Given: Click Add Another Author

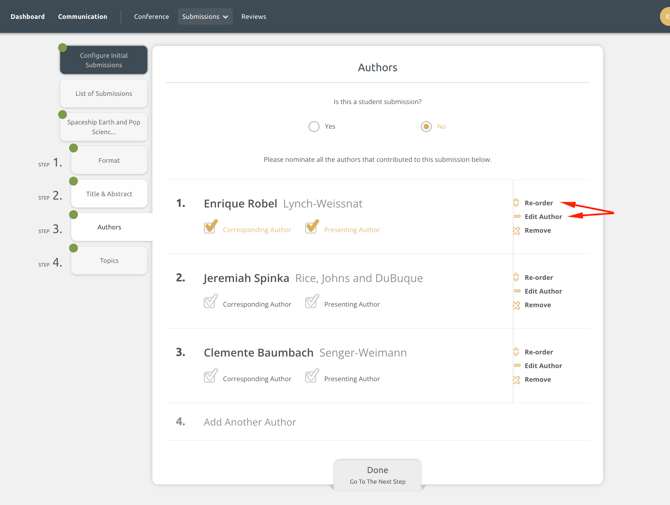Looking at the screenshot, I should point(250,422).
